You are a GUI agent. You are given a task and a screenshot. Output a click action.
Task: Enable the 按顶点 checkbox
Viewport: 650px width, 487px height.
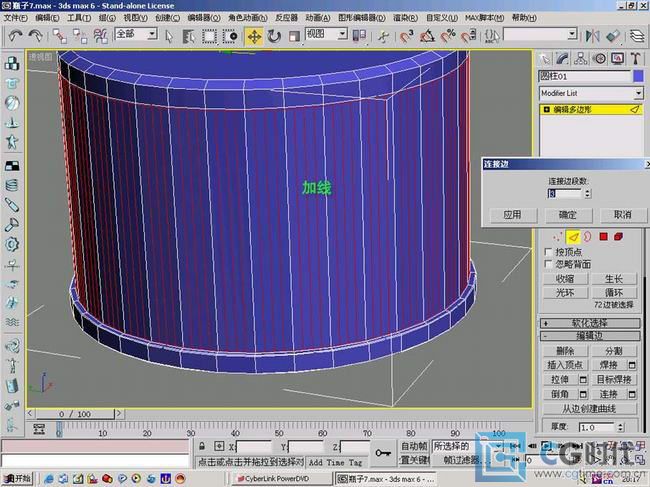click(548, 252)
